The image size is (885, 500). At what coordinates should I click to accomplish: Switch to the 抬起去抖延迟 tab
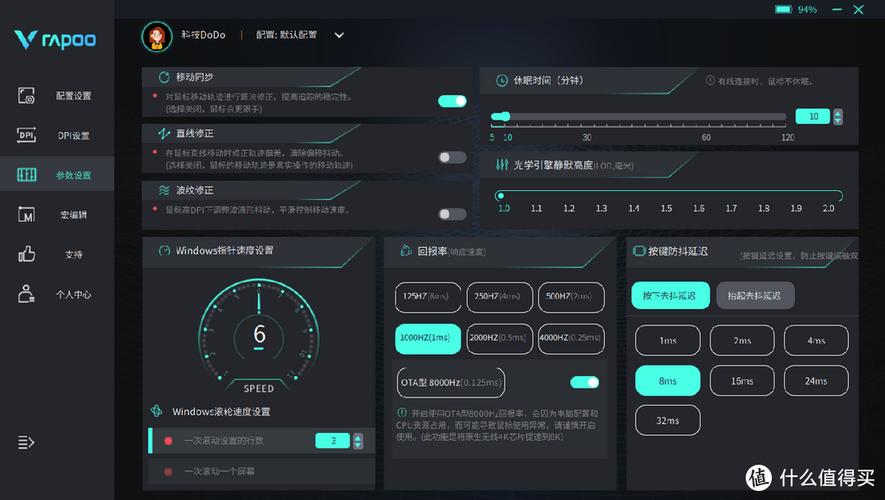click(755, 295)
